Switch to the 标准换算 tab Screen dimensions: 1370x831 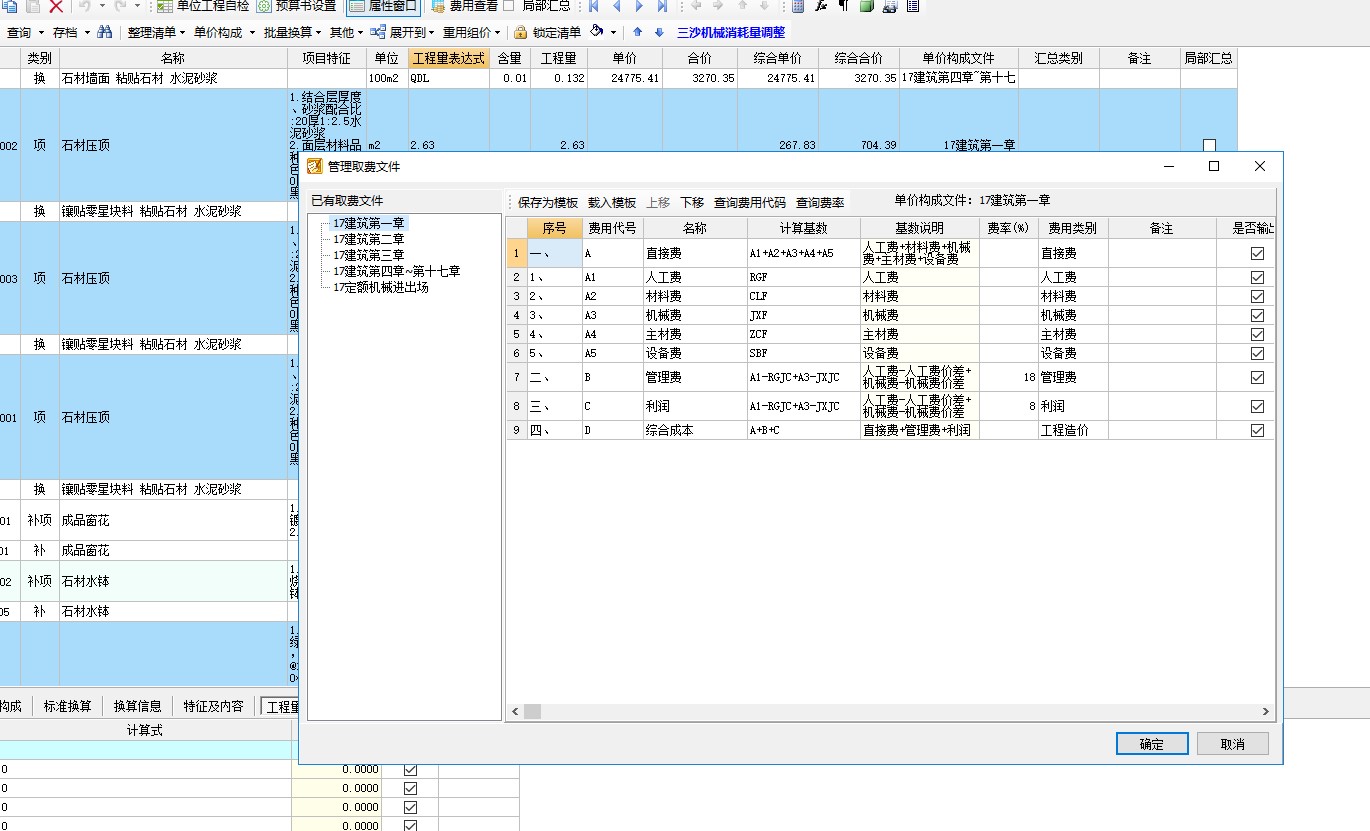pyautogui.click(x=68, y=706)
